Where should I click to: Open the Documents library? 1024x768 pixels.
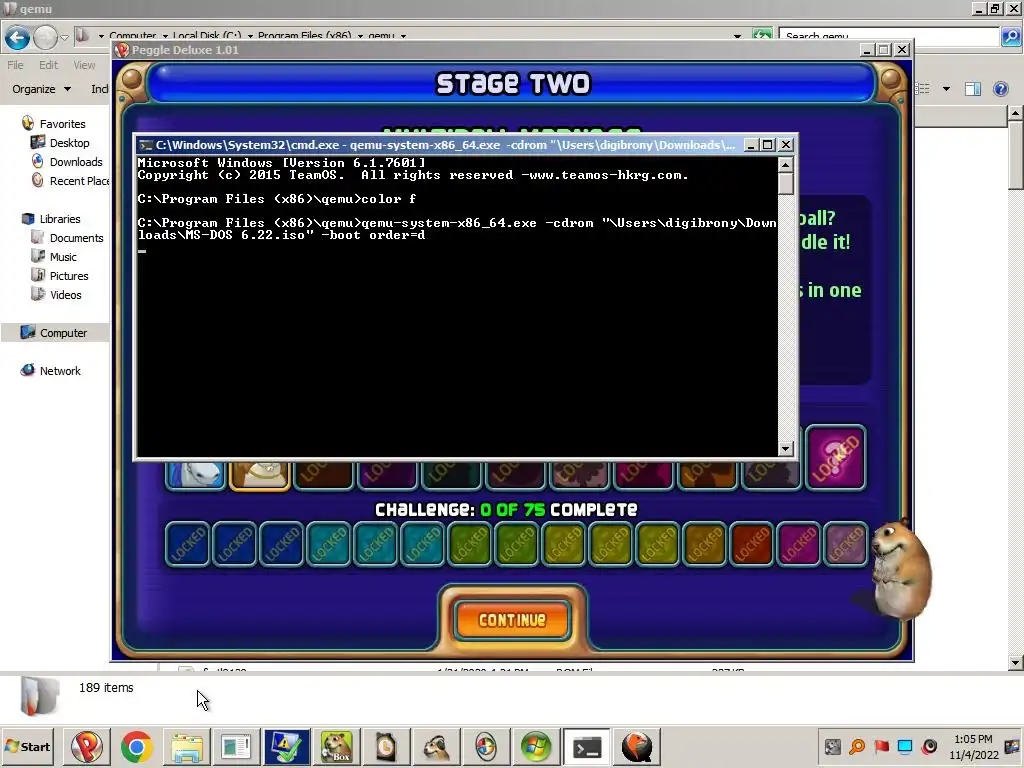click(76, 238)
